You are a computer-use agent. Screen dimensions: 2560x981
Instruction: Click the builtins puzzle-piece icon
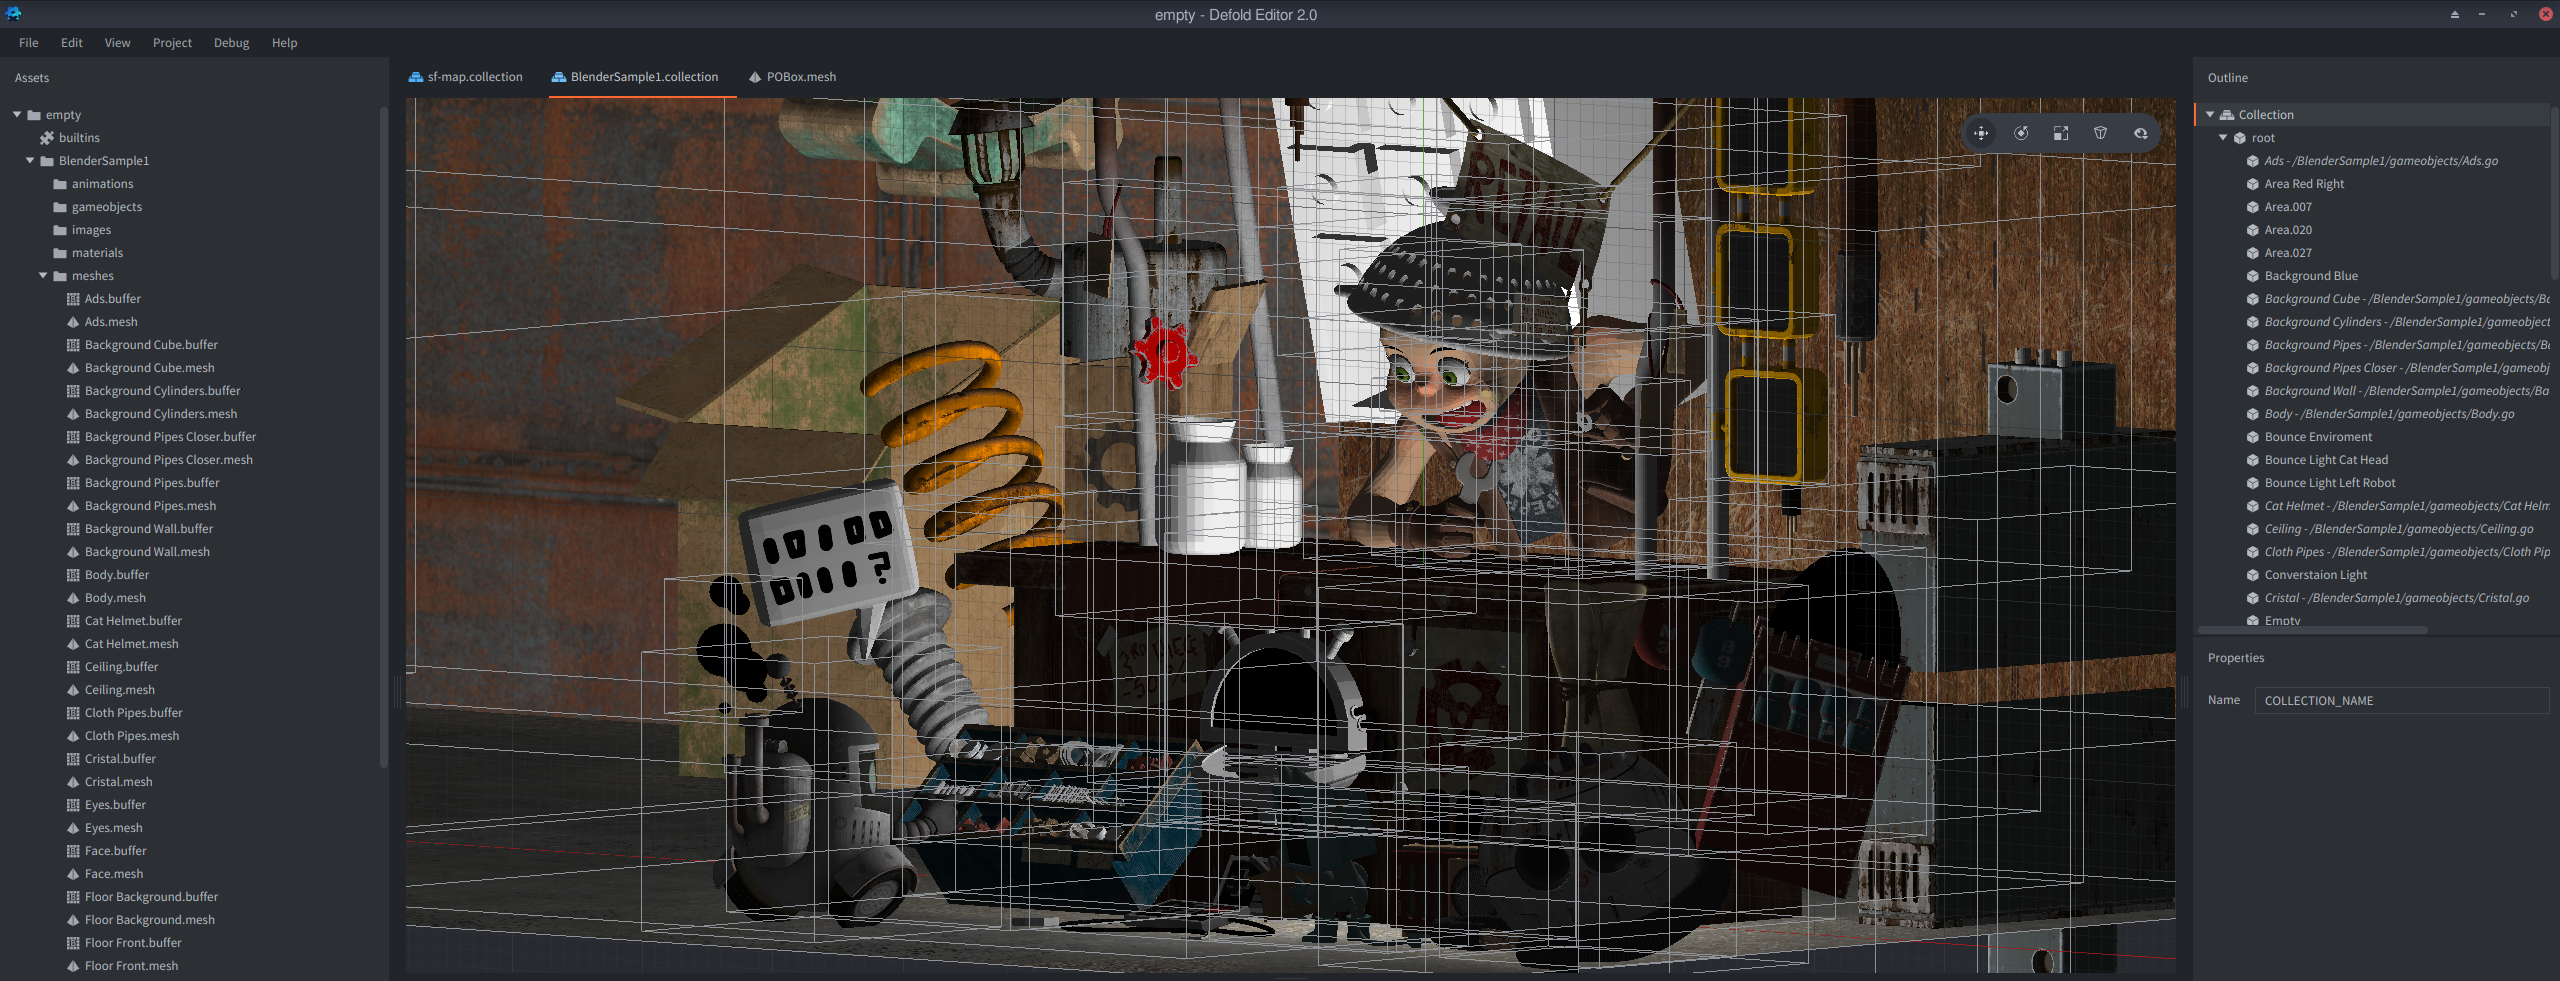tap(47, 138)
